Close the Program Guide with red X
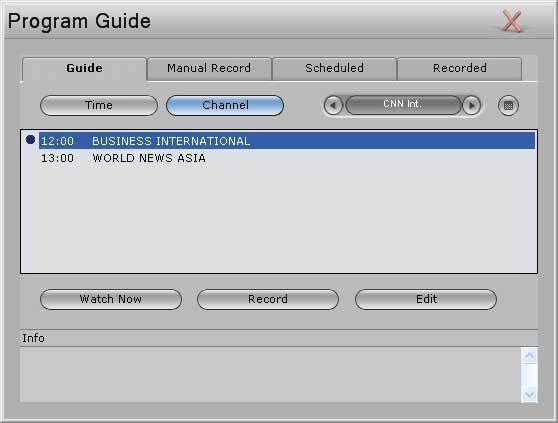558x423 pixels. coord(512,21)
